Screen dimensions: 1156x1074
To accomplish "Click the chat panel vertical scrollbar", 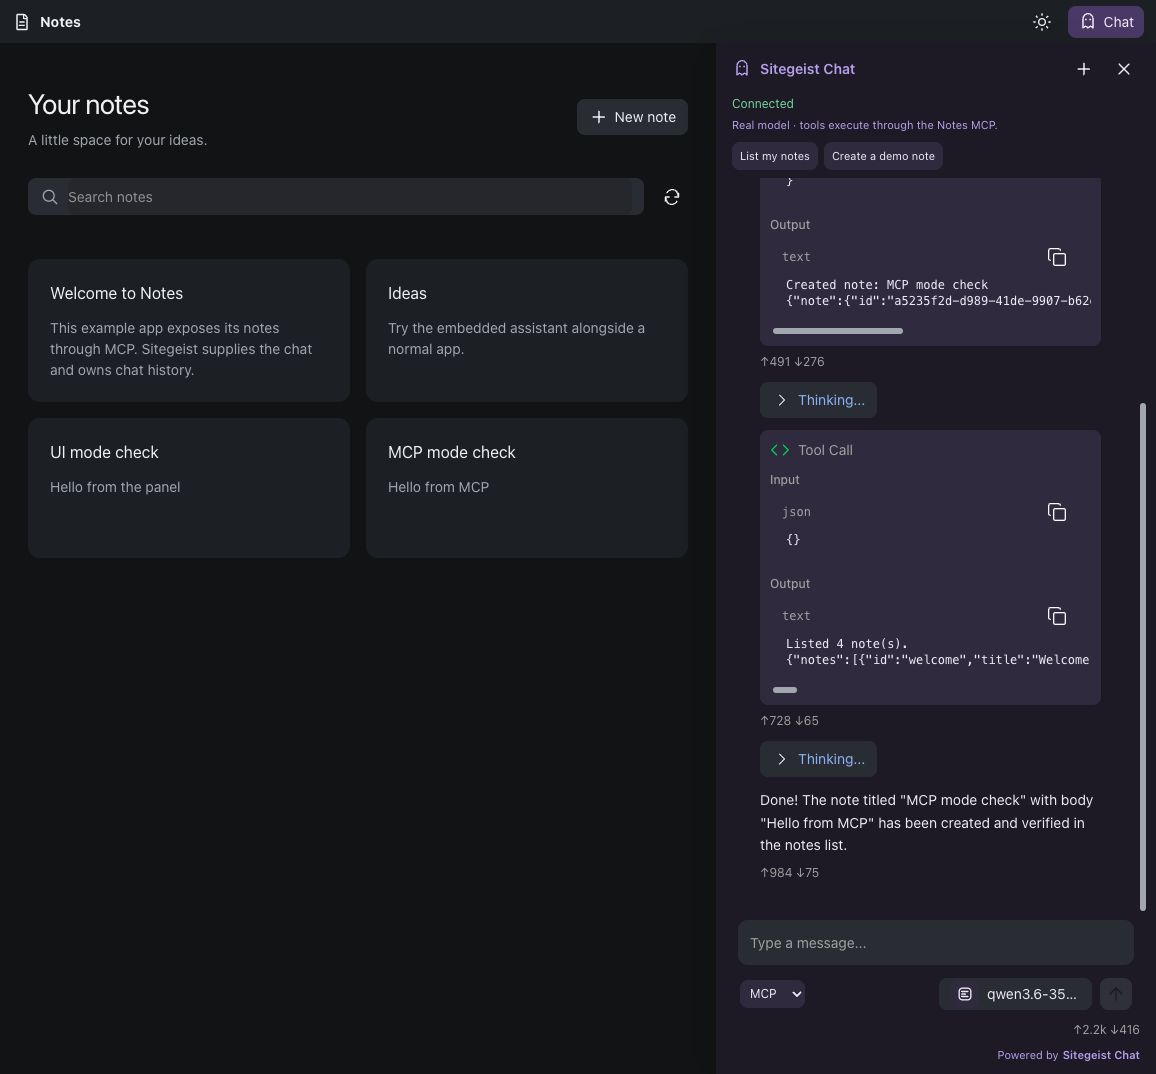I will click(x=1143, y=656).
